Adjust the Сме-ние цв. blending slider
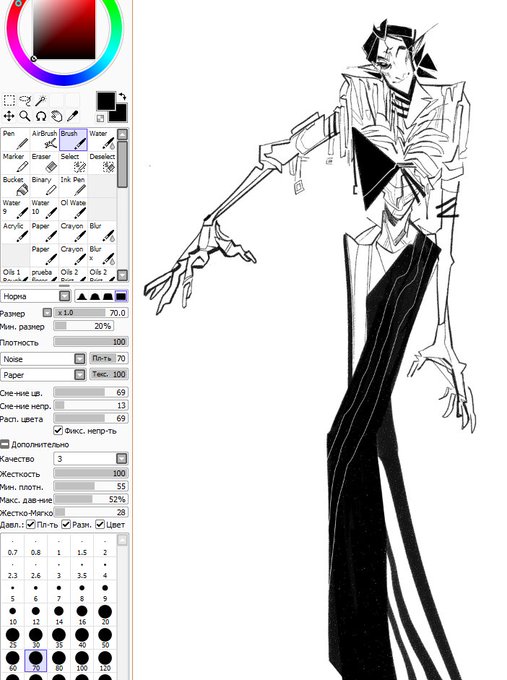The height and width of the screenshot is (680, 507). (91, 392)
